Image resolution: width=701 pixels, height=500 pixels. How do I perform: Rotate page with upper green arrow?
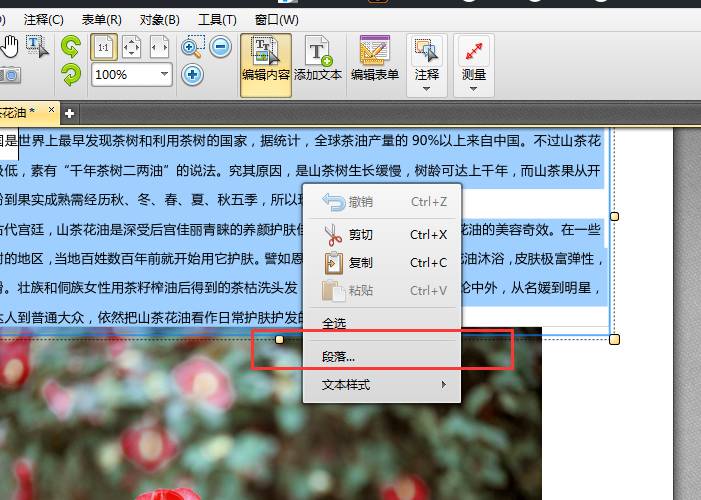(71, 47)
